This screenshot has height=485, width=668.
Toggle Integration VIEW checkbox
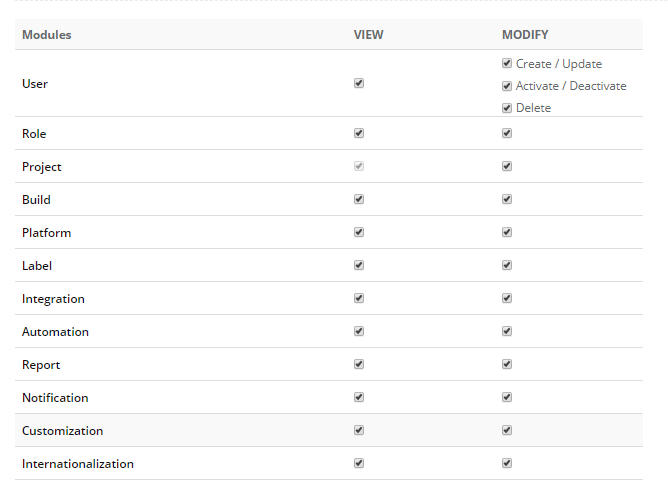[359, 298]
